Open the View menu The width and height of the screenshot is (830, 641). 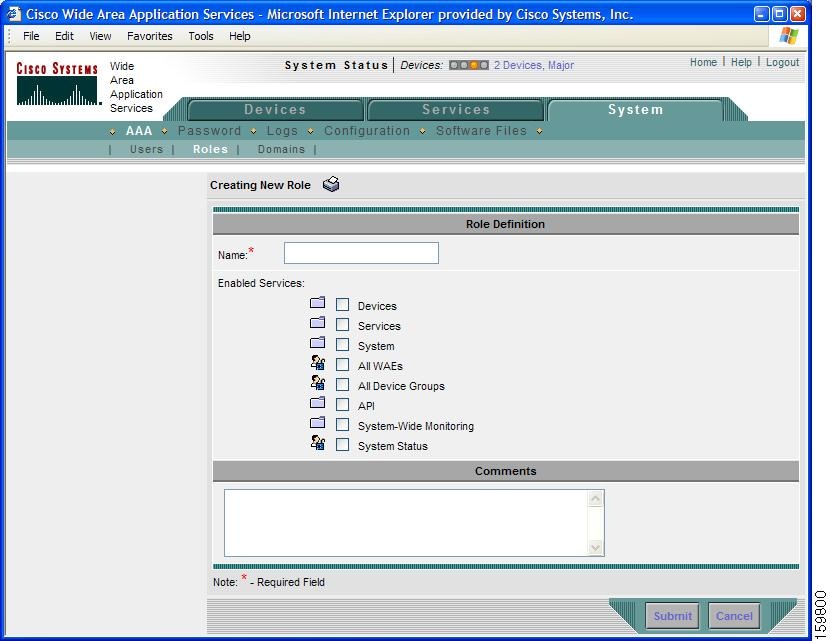100,36
